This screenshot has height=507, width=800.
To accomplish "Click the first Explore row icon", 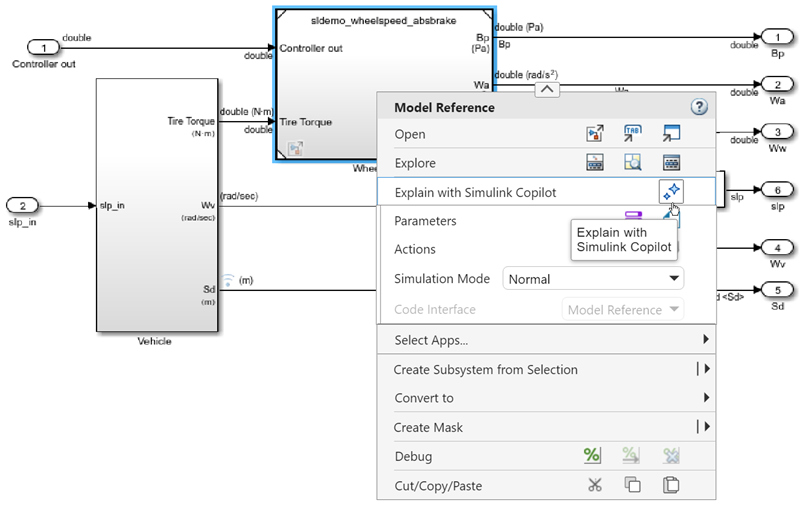I will (594, 163).
